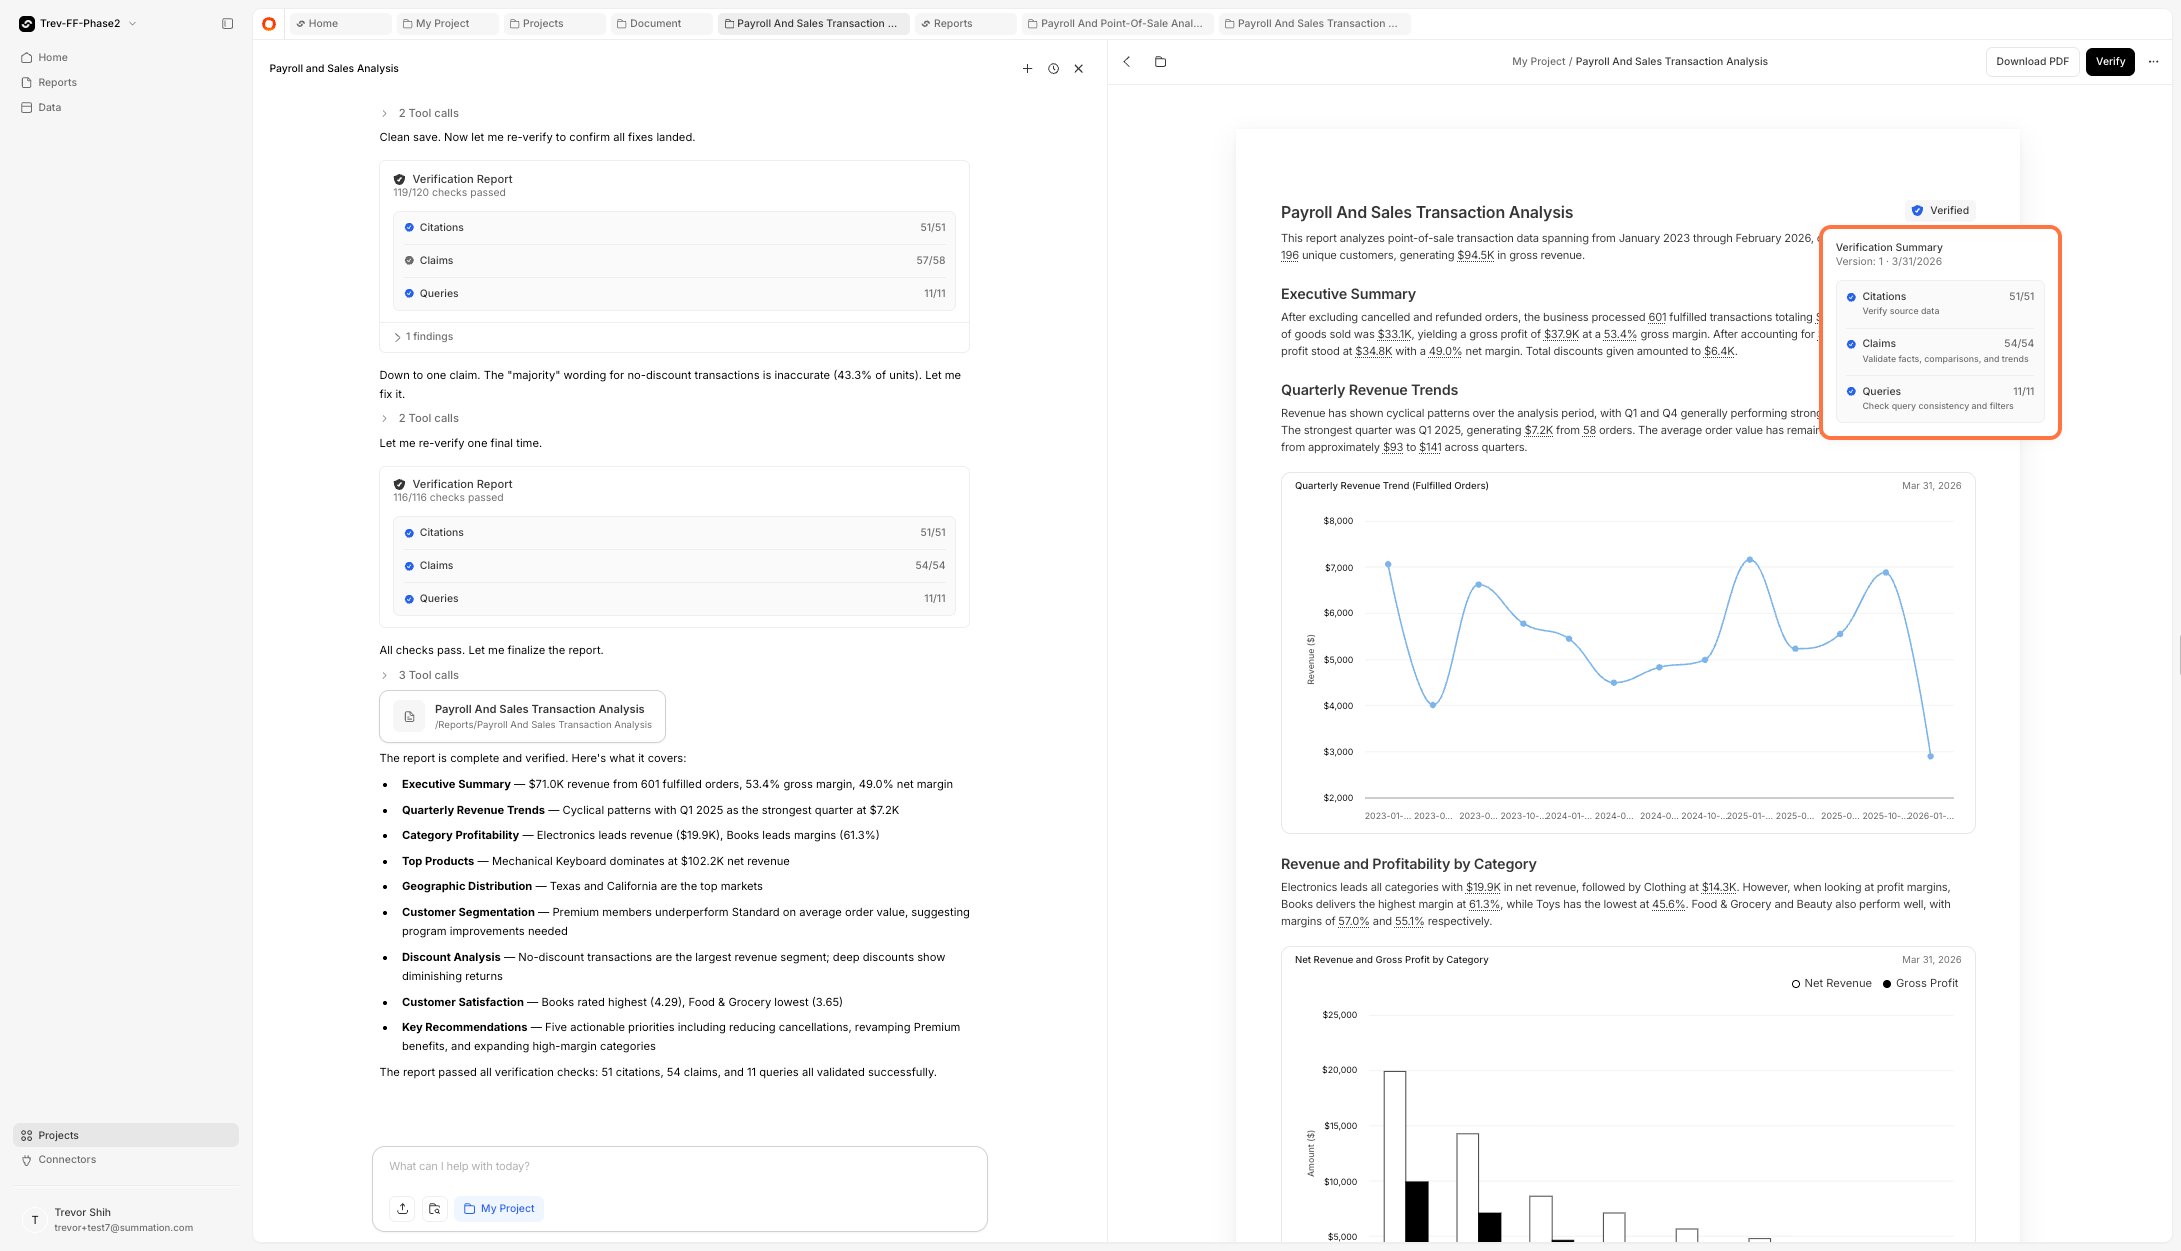2181x1251 pixels.
Task: Toggle Net Revenue legend item
Action: pos(1831,983)
